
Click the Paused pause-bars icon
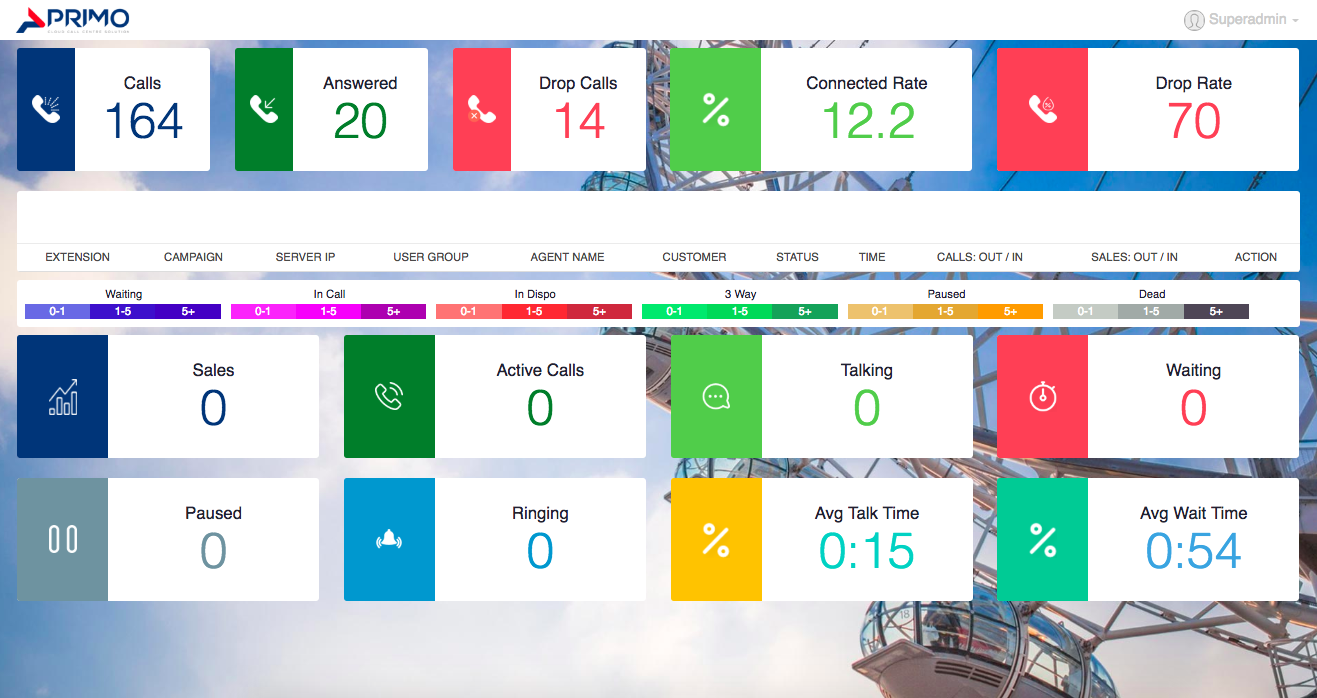pos(62,539)
